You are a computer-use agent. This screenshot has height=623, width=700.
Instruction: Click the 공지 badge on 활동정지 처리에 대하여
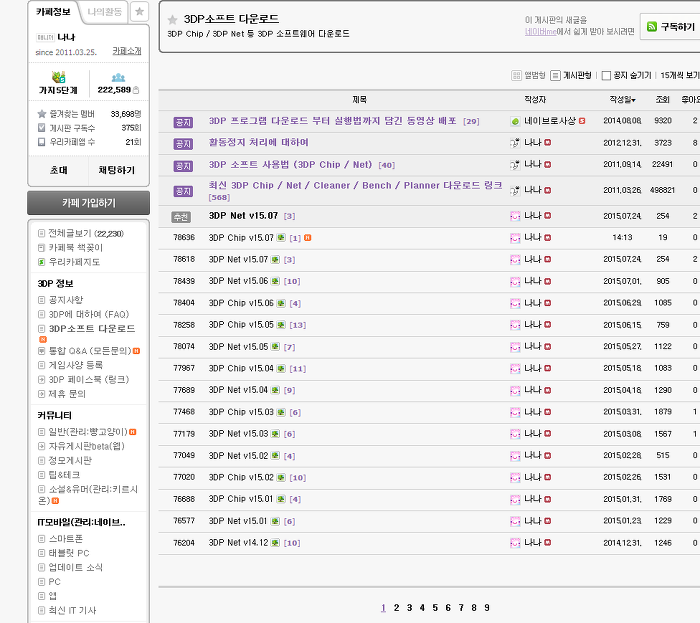pyautogui.click(x=183, y=144)
